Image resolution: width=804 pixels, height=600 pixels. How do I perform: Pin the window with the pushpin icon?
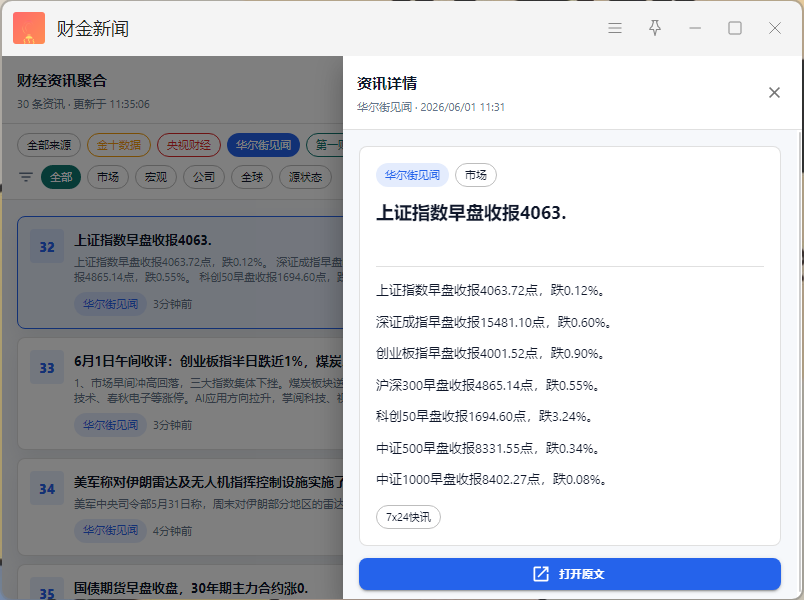(x=655, y=28)
